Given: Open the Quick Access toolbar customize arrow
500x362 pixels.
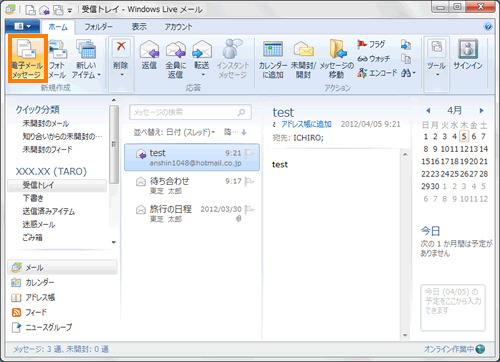Looking at the screenshot, I should point(70,10).
